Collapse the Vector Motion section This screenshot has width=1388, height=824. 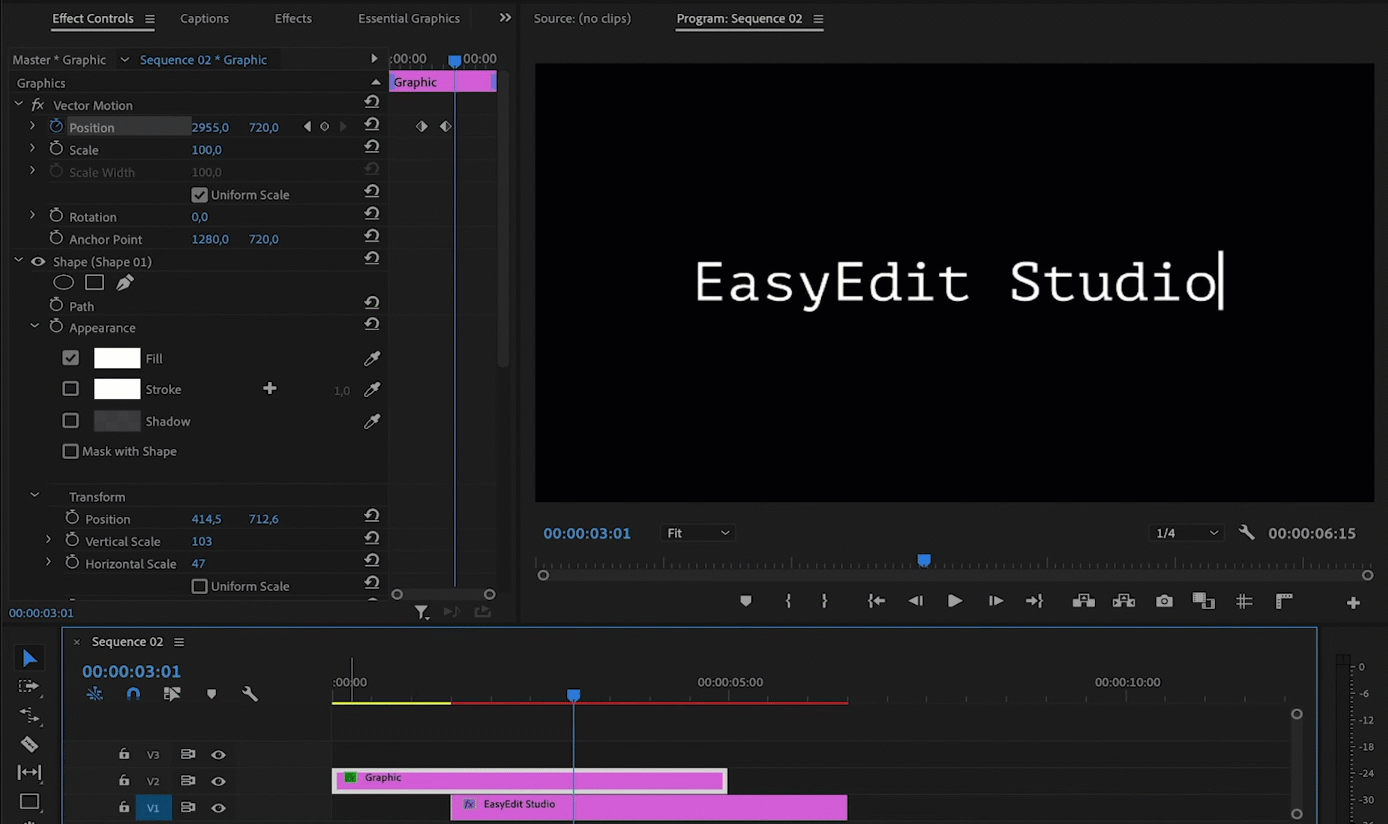coord(17,104)
